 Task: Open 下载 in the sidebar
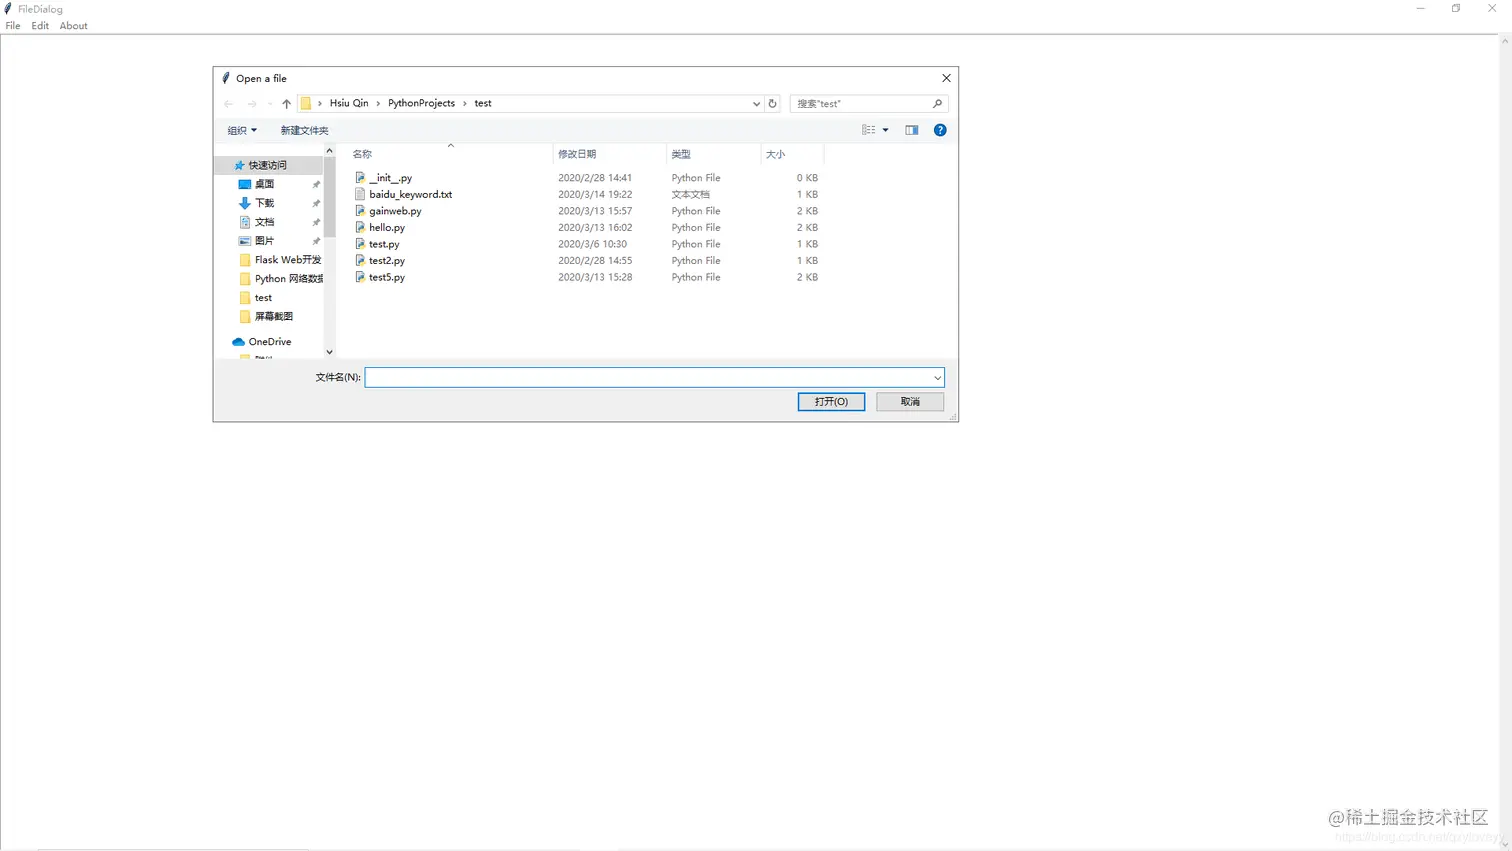pyautogui.click(x=264, y=203)
